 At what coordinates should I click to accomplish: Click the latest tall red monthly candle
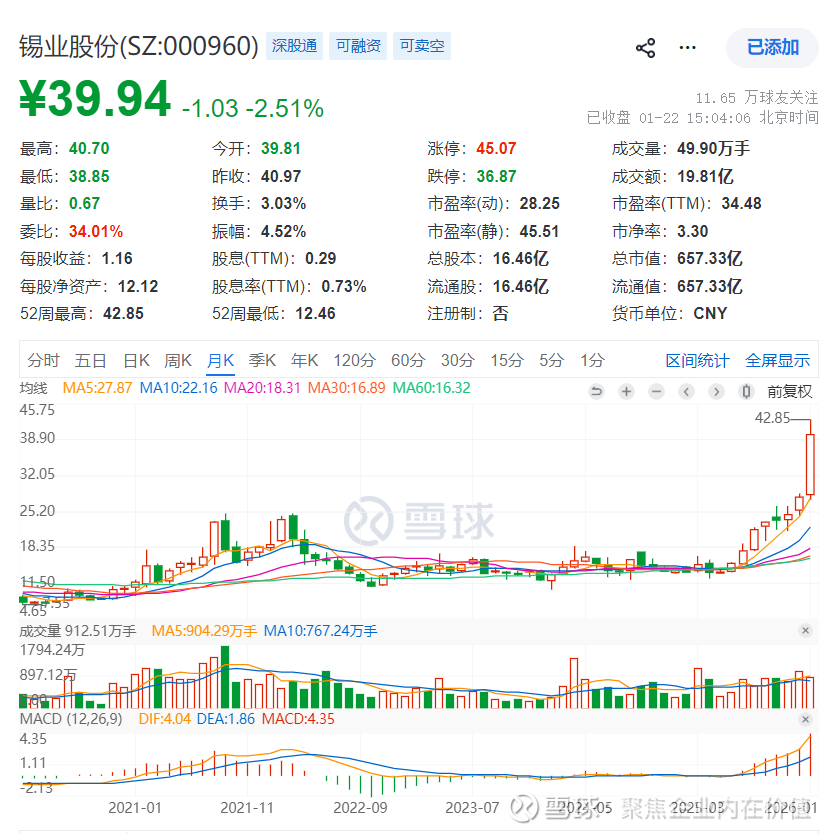click(810, 464)
